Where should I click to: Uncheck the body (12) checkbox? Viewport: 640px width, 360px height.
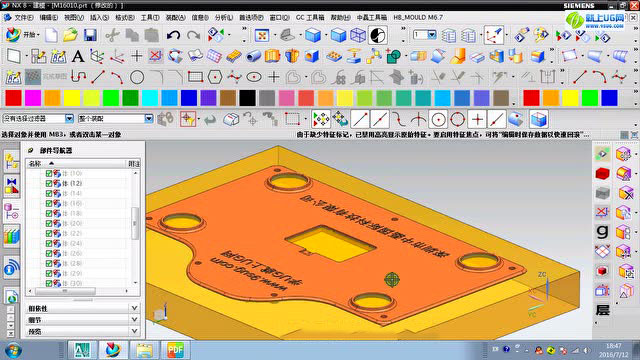coord(49,183)
